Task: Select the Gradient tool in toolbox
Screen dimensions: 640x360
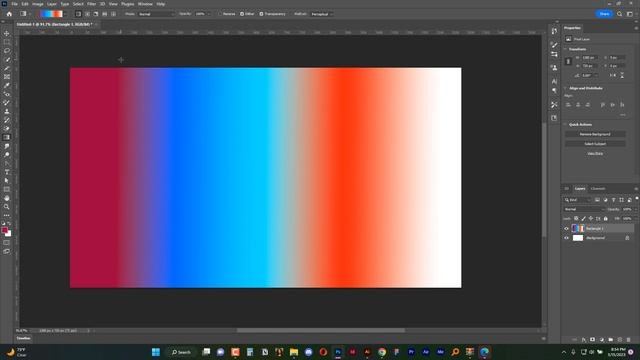Action: [7, 137]
